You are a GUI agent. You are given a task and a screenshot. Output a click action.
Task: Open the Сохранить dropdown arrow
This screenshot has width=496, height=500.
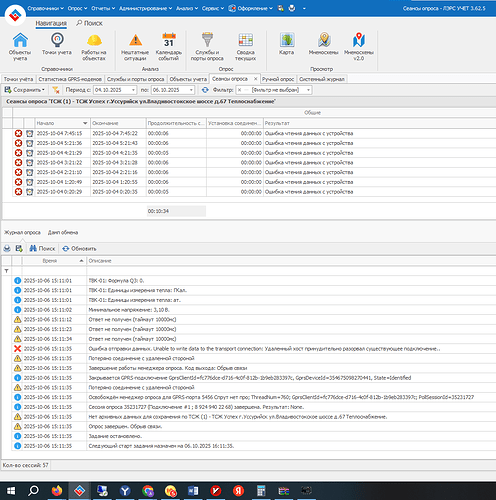[43, 90]
